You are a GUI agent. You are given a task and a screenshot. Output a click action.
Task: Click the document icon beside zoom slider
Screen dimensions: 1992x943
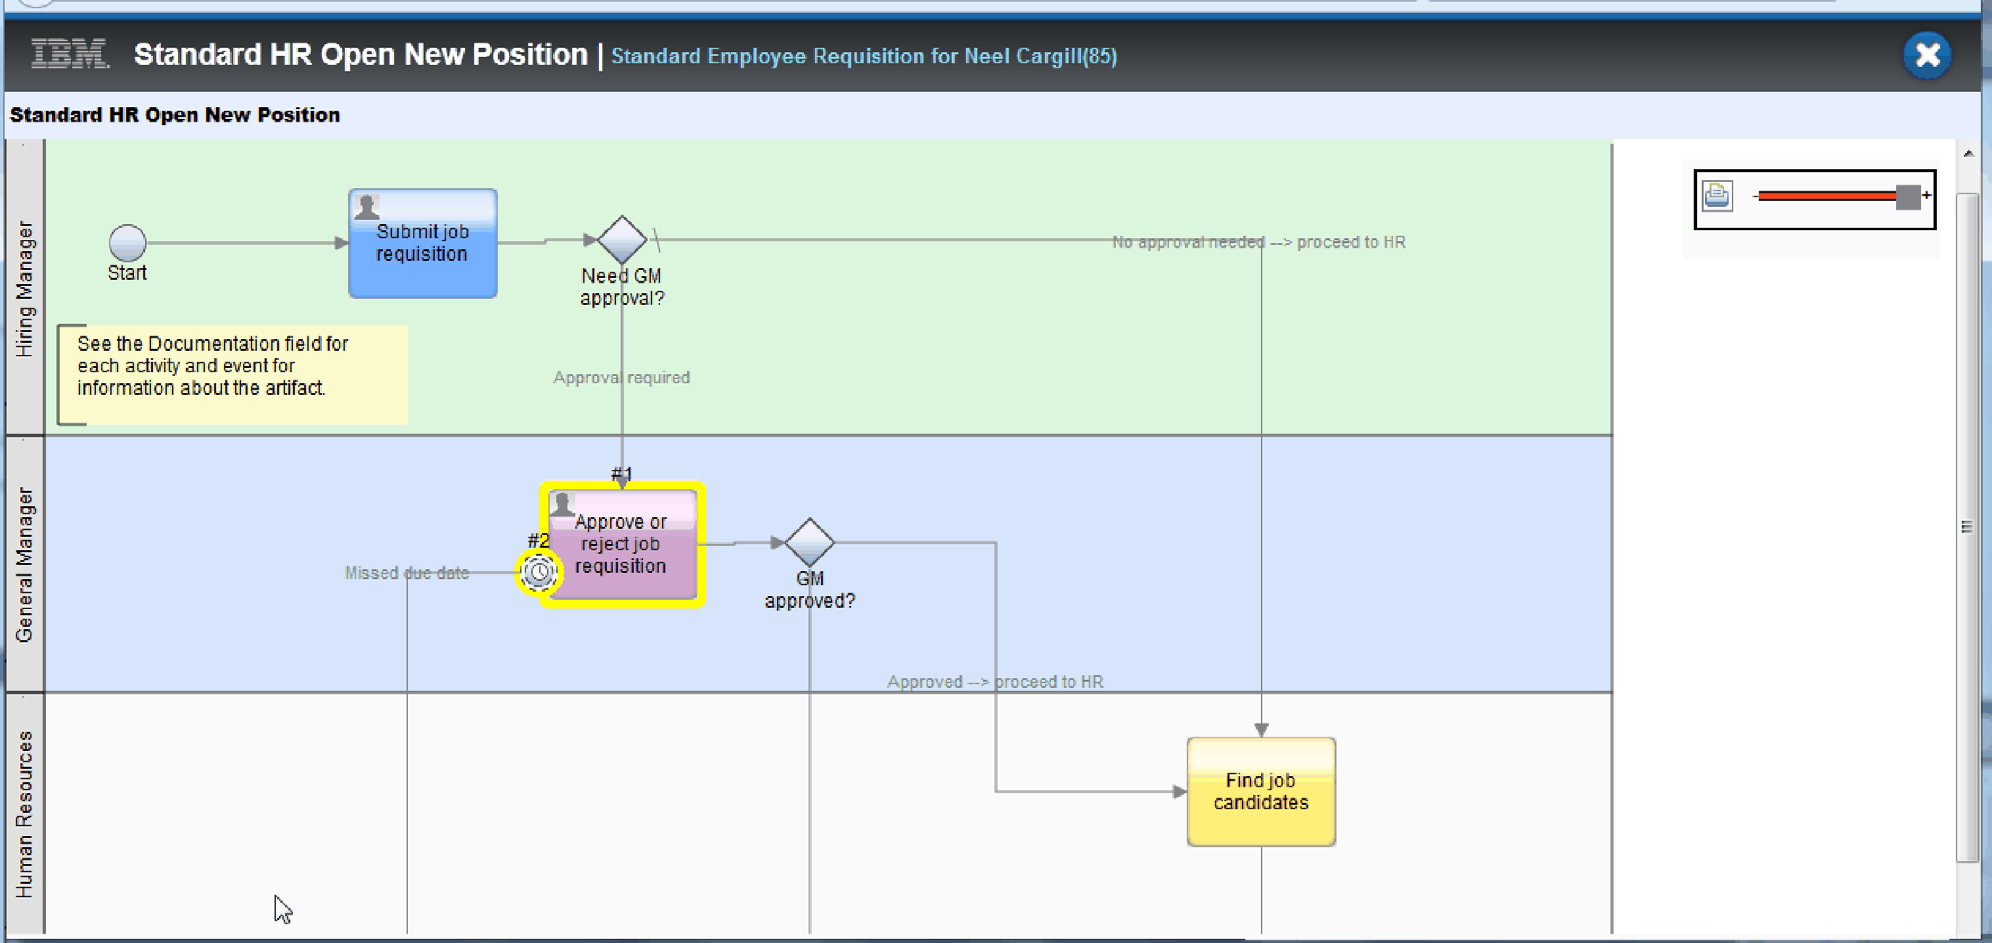coord(1717,195)
